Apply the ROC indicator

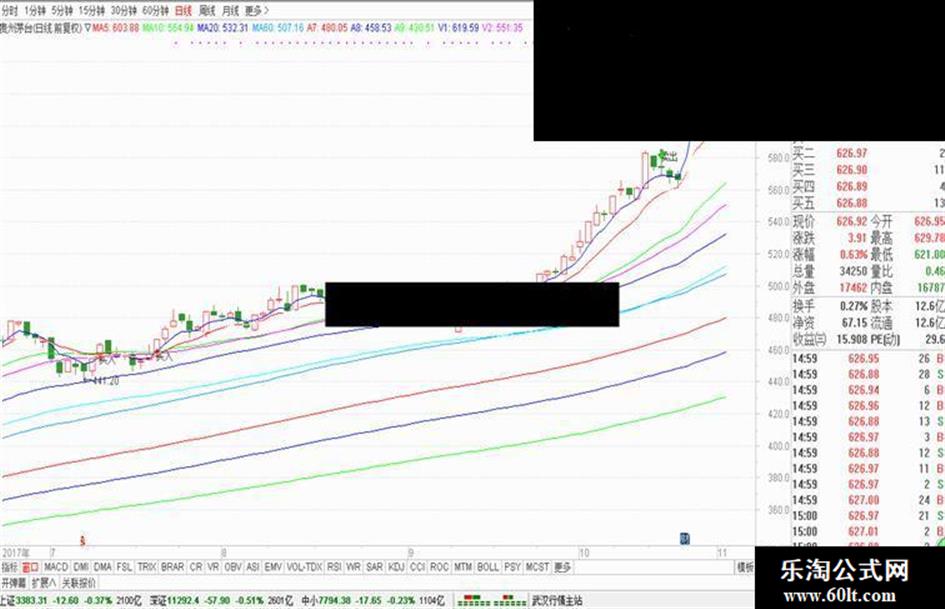[x=439, y=567]
